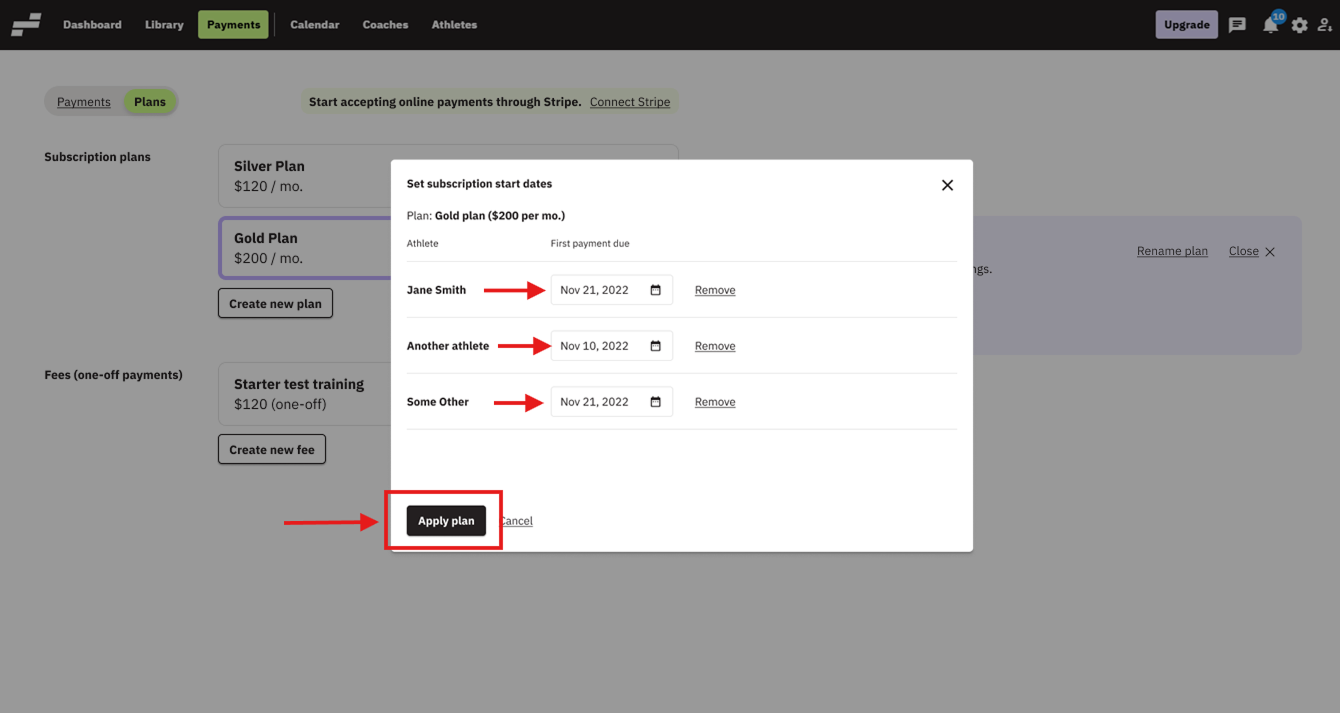Edit Another athlete payment date field

pos(611,346)
